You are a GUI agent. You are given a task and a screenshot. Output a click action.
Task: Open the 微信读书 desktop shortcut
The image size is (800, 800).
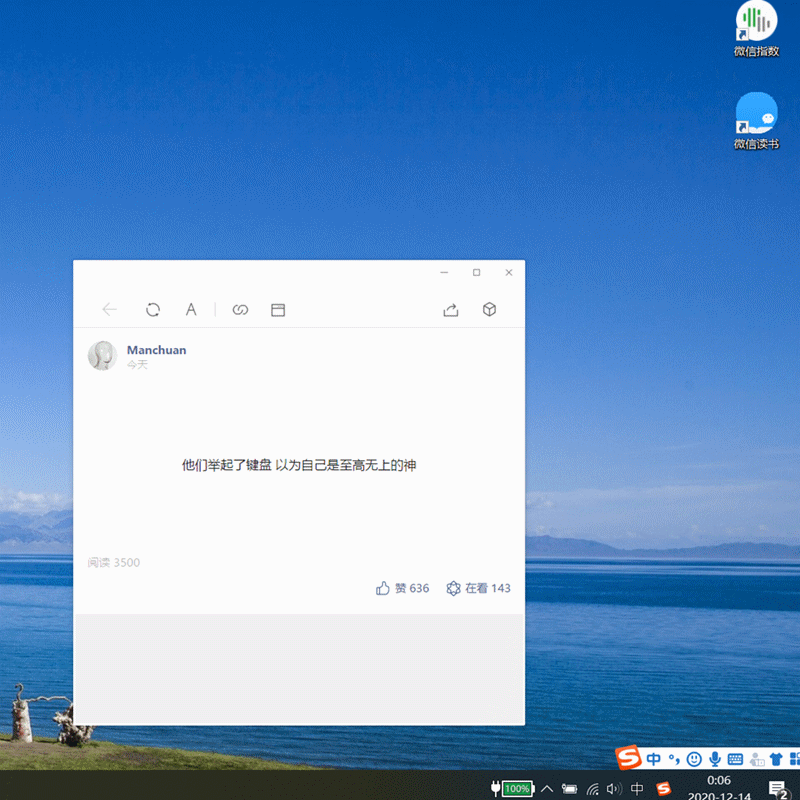coord(756,122)
